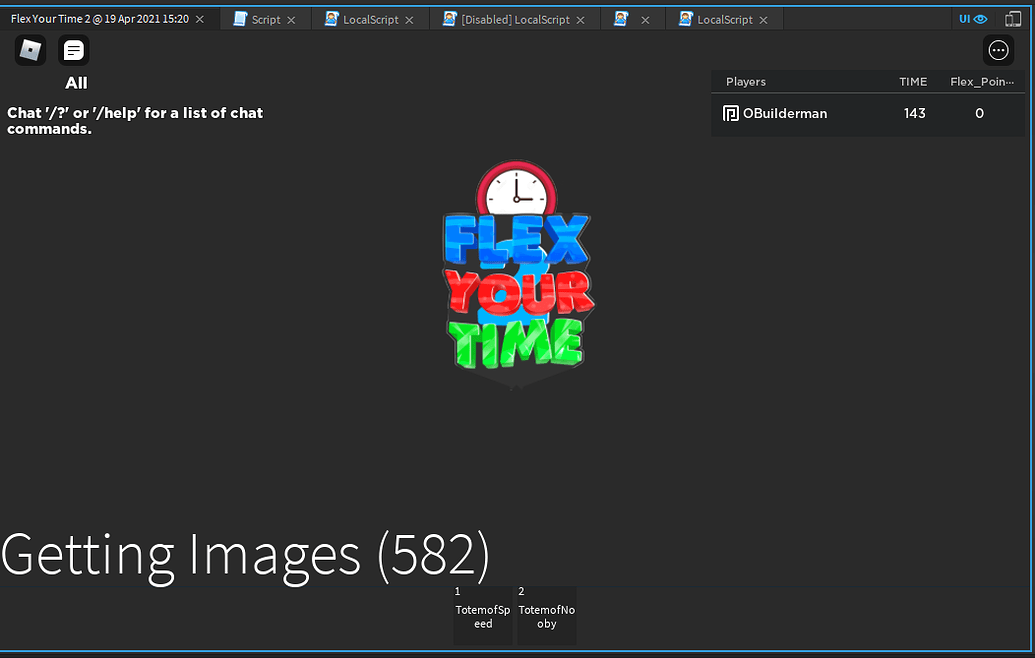Open the device emulator icon
Image resolution: width=1035 pixels, height=658 pixels.
pos(1013,19)
